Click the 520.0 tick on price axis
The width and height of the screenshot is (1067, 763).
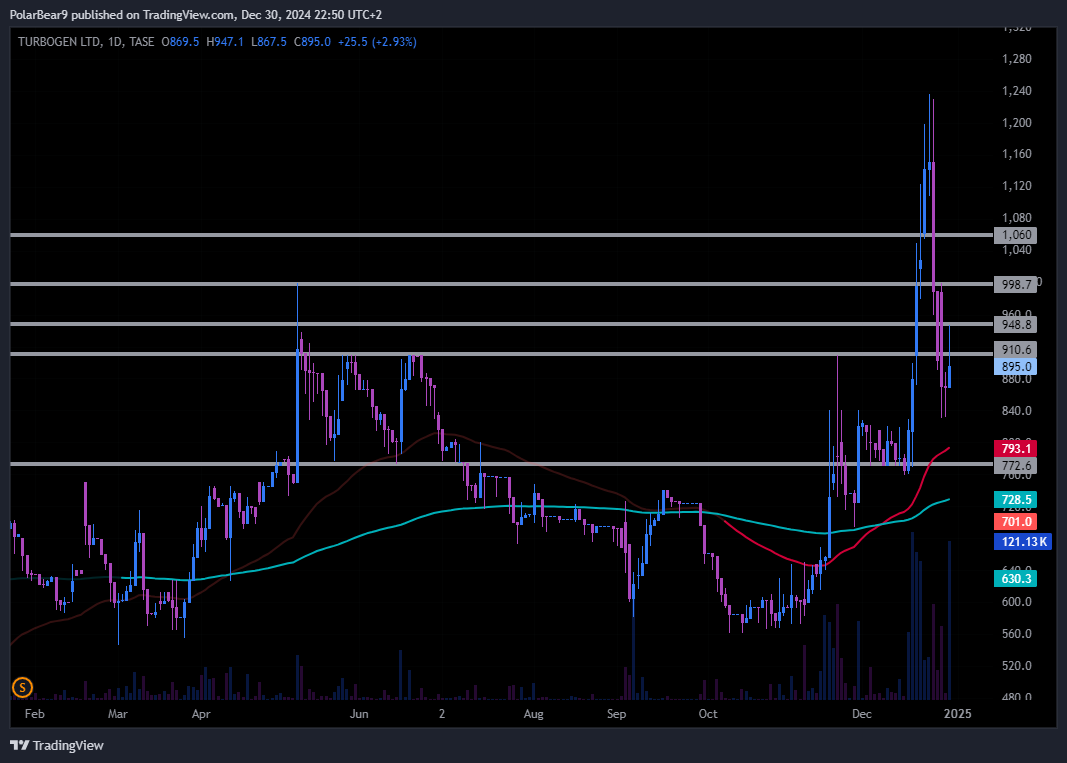coord(1017,666)
